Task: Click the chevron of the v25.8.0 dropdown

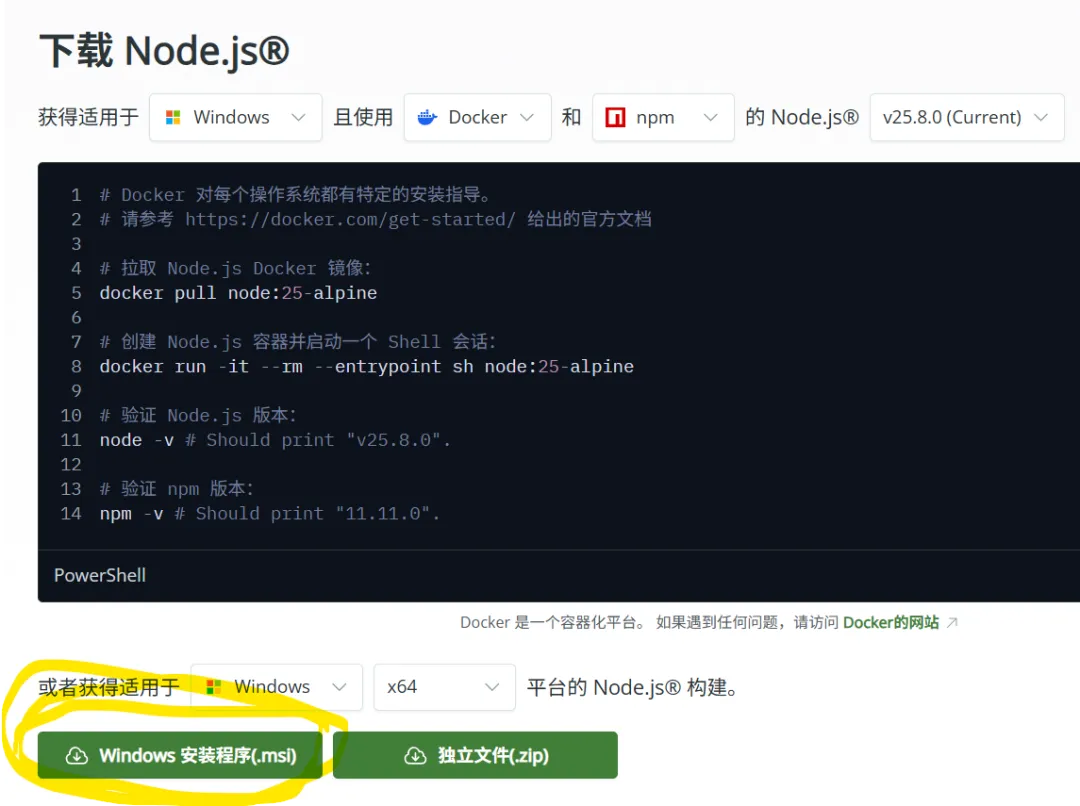Action: click(x=1041, y=118)
